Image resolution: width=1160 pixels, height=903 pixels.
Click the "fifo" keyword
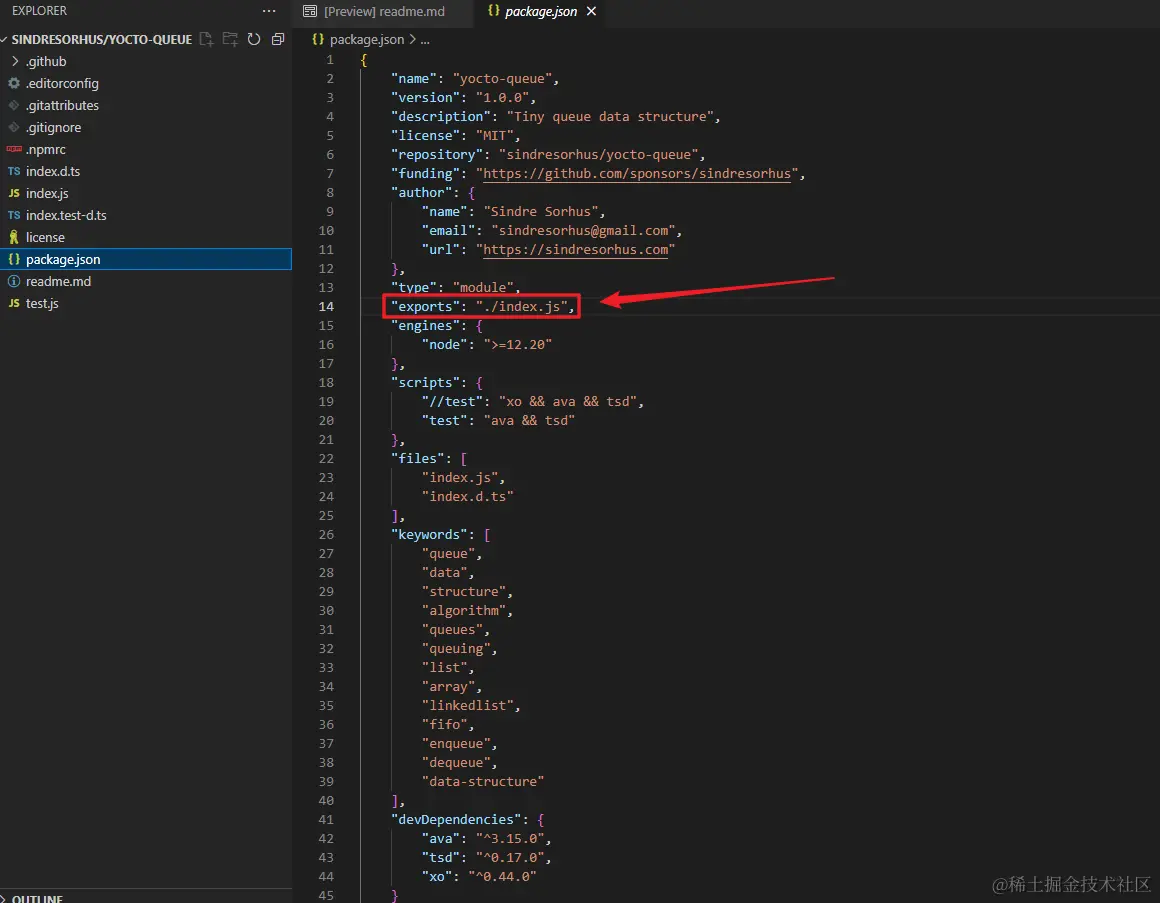[445, 725]
